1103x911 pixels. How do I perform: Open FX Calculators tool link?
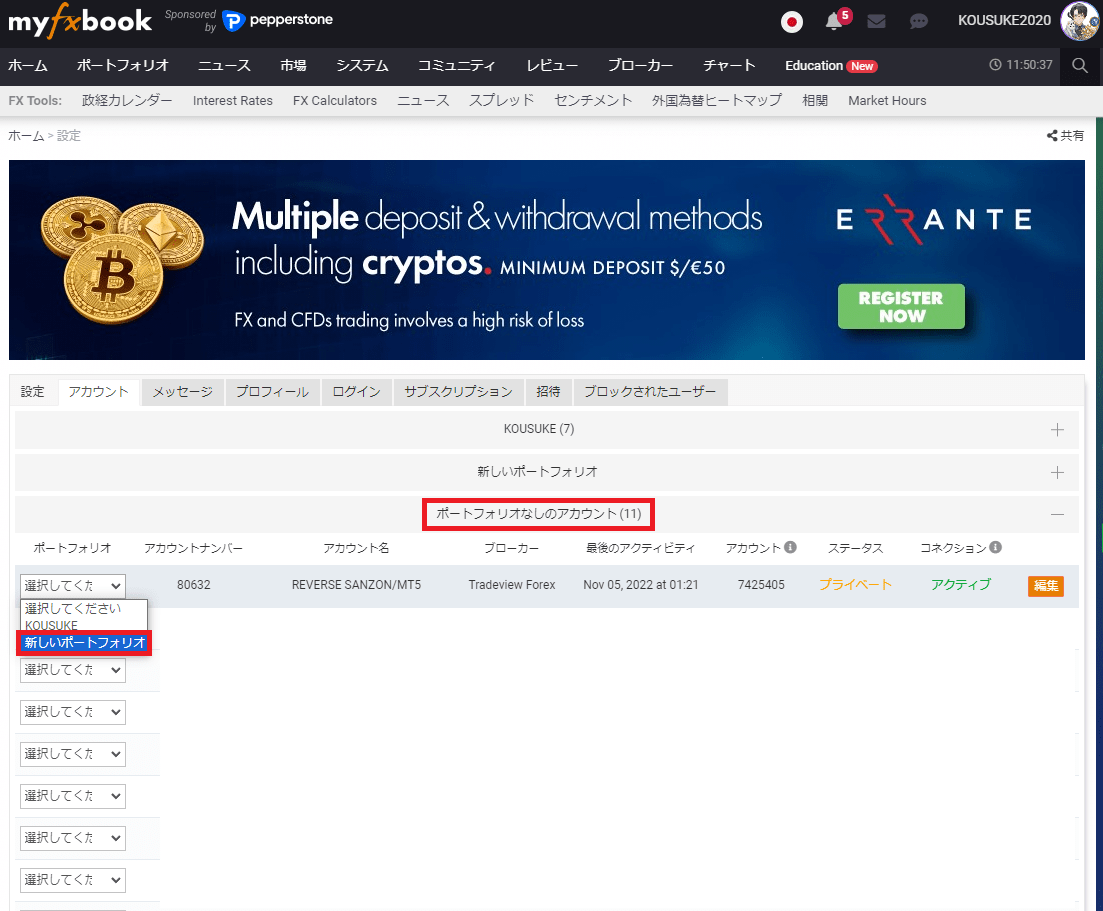tap(335, 101)
